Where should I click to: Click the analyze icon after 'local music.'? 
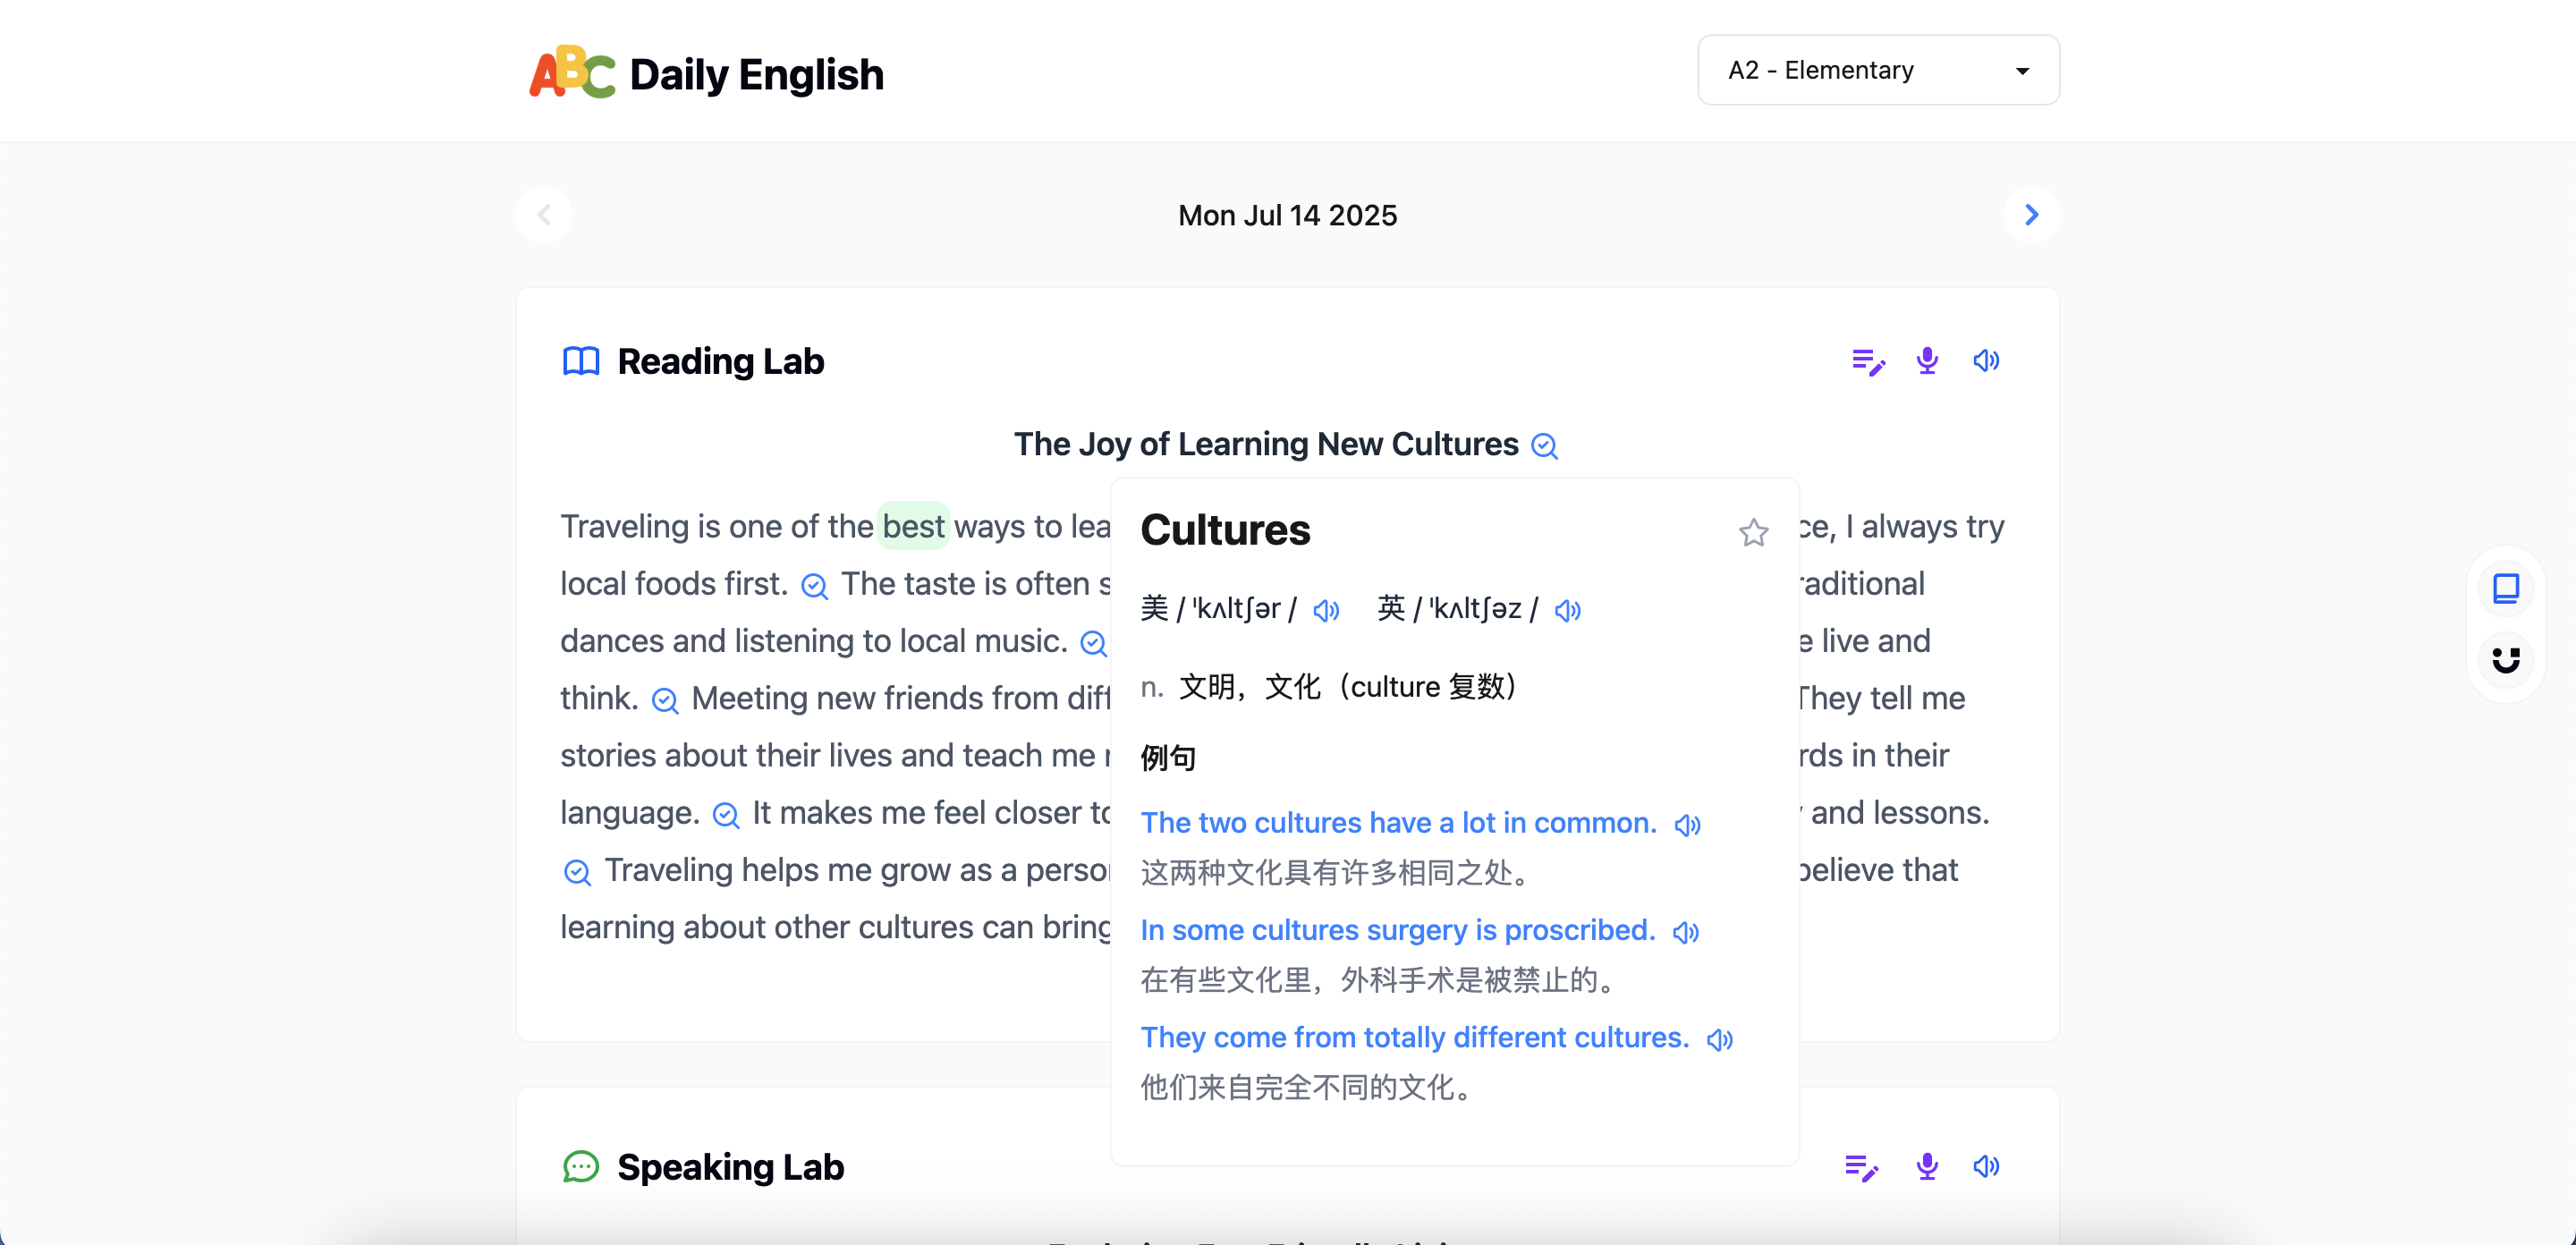[1093, 643]
